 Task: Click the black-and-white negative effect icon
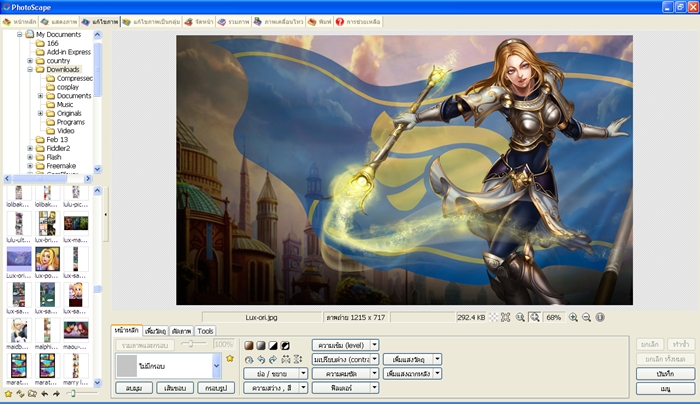[x=285, y=345]
